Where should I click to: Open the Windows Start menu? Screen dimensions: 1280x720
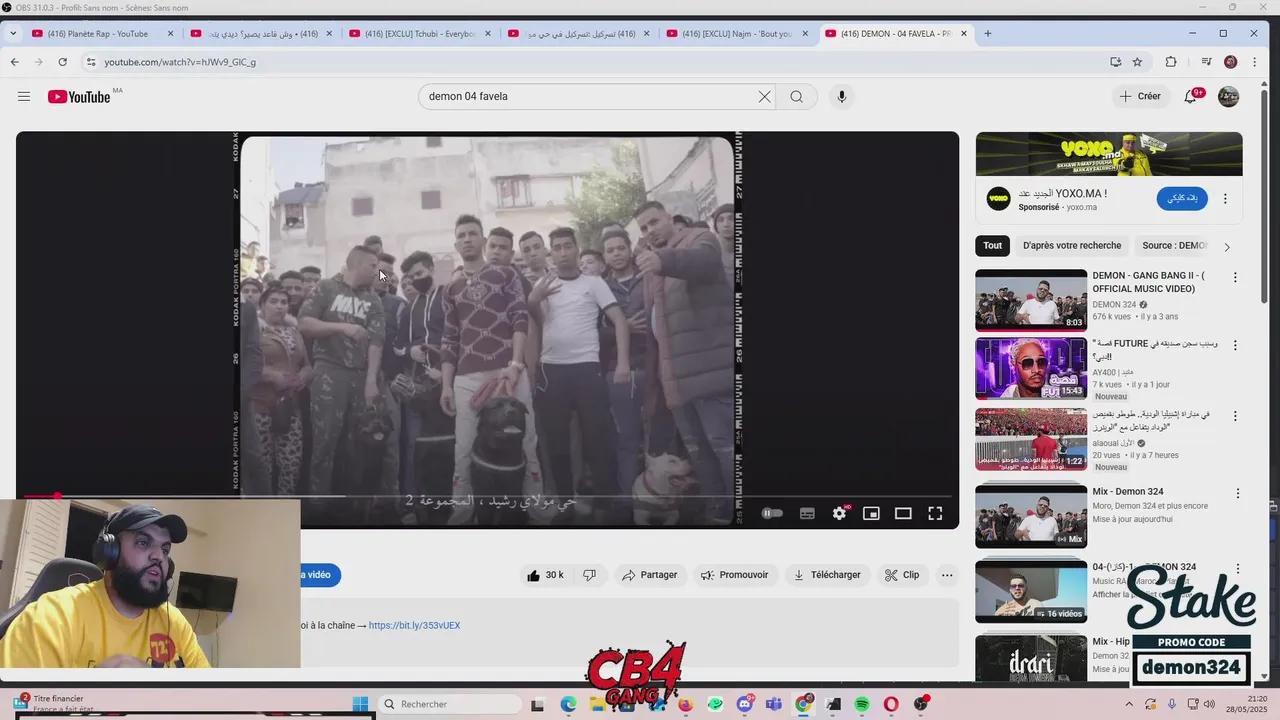(360, 704)
